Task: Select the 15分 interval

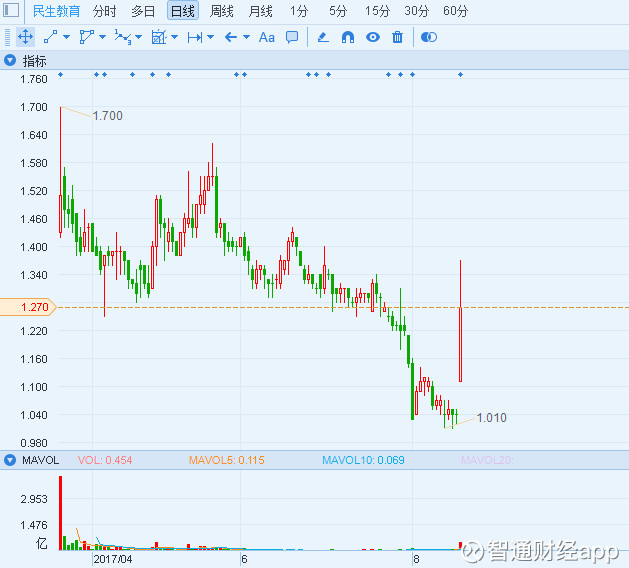Action: coord(377,11)
